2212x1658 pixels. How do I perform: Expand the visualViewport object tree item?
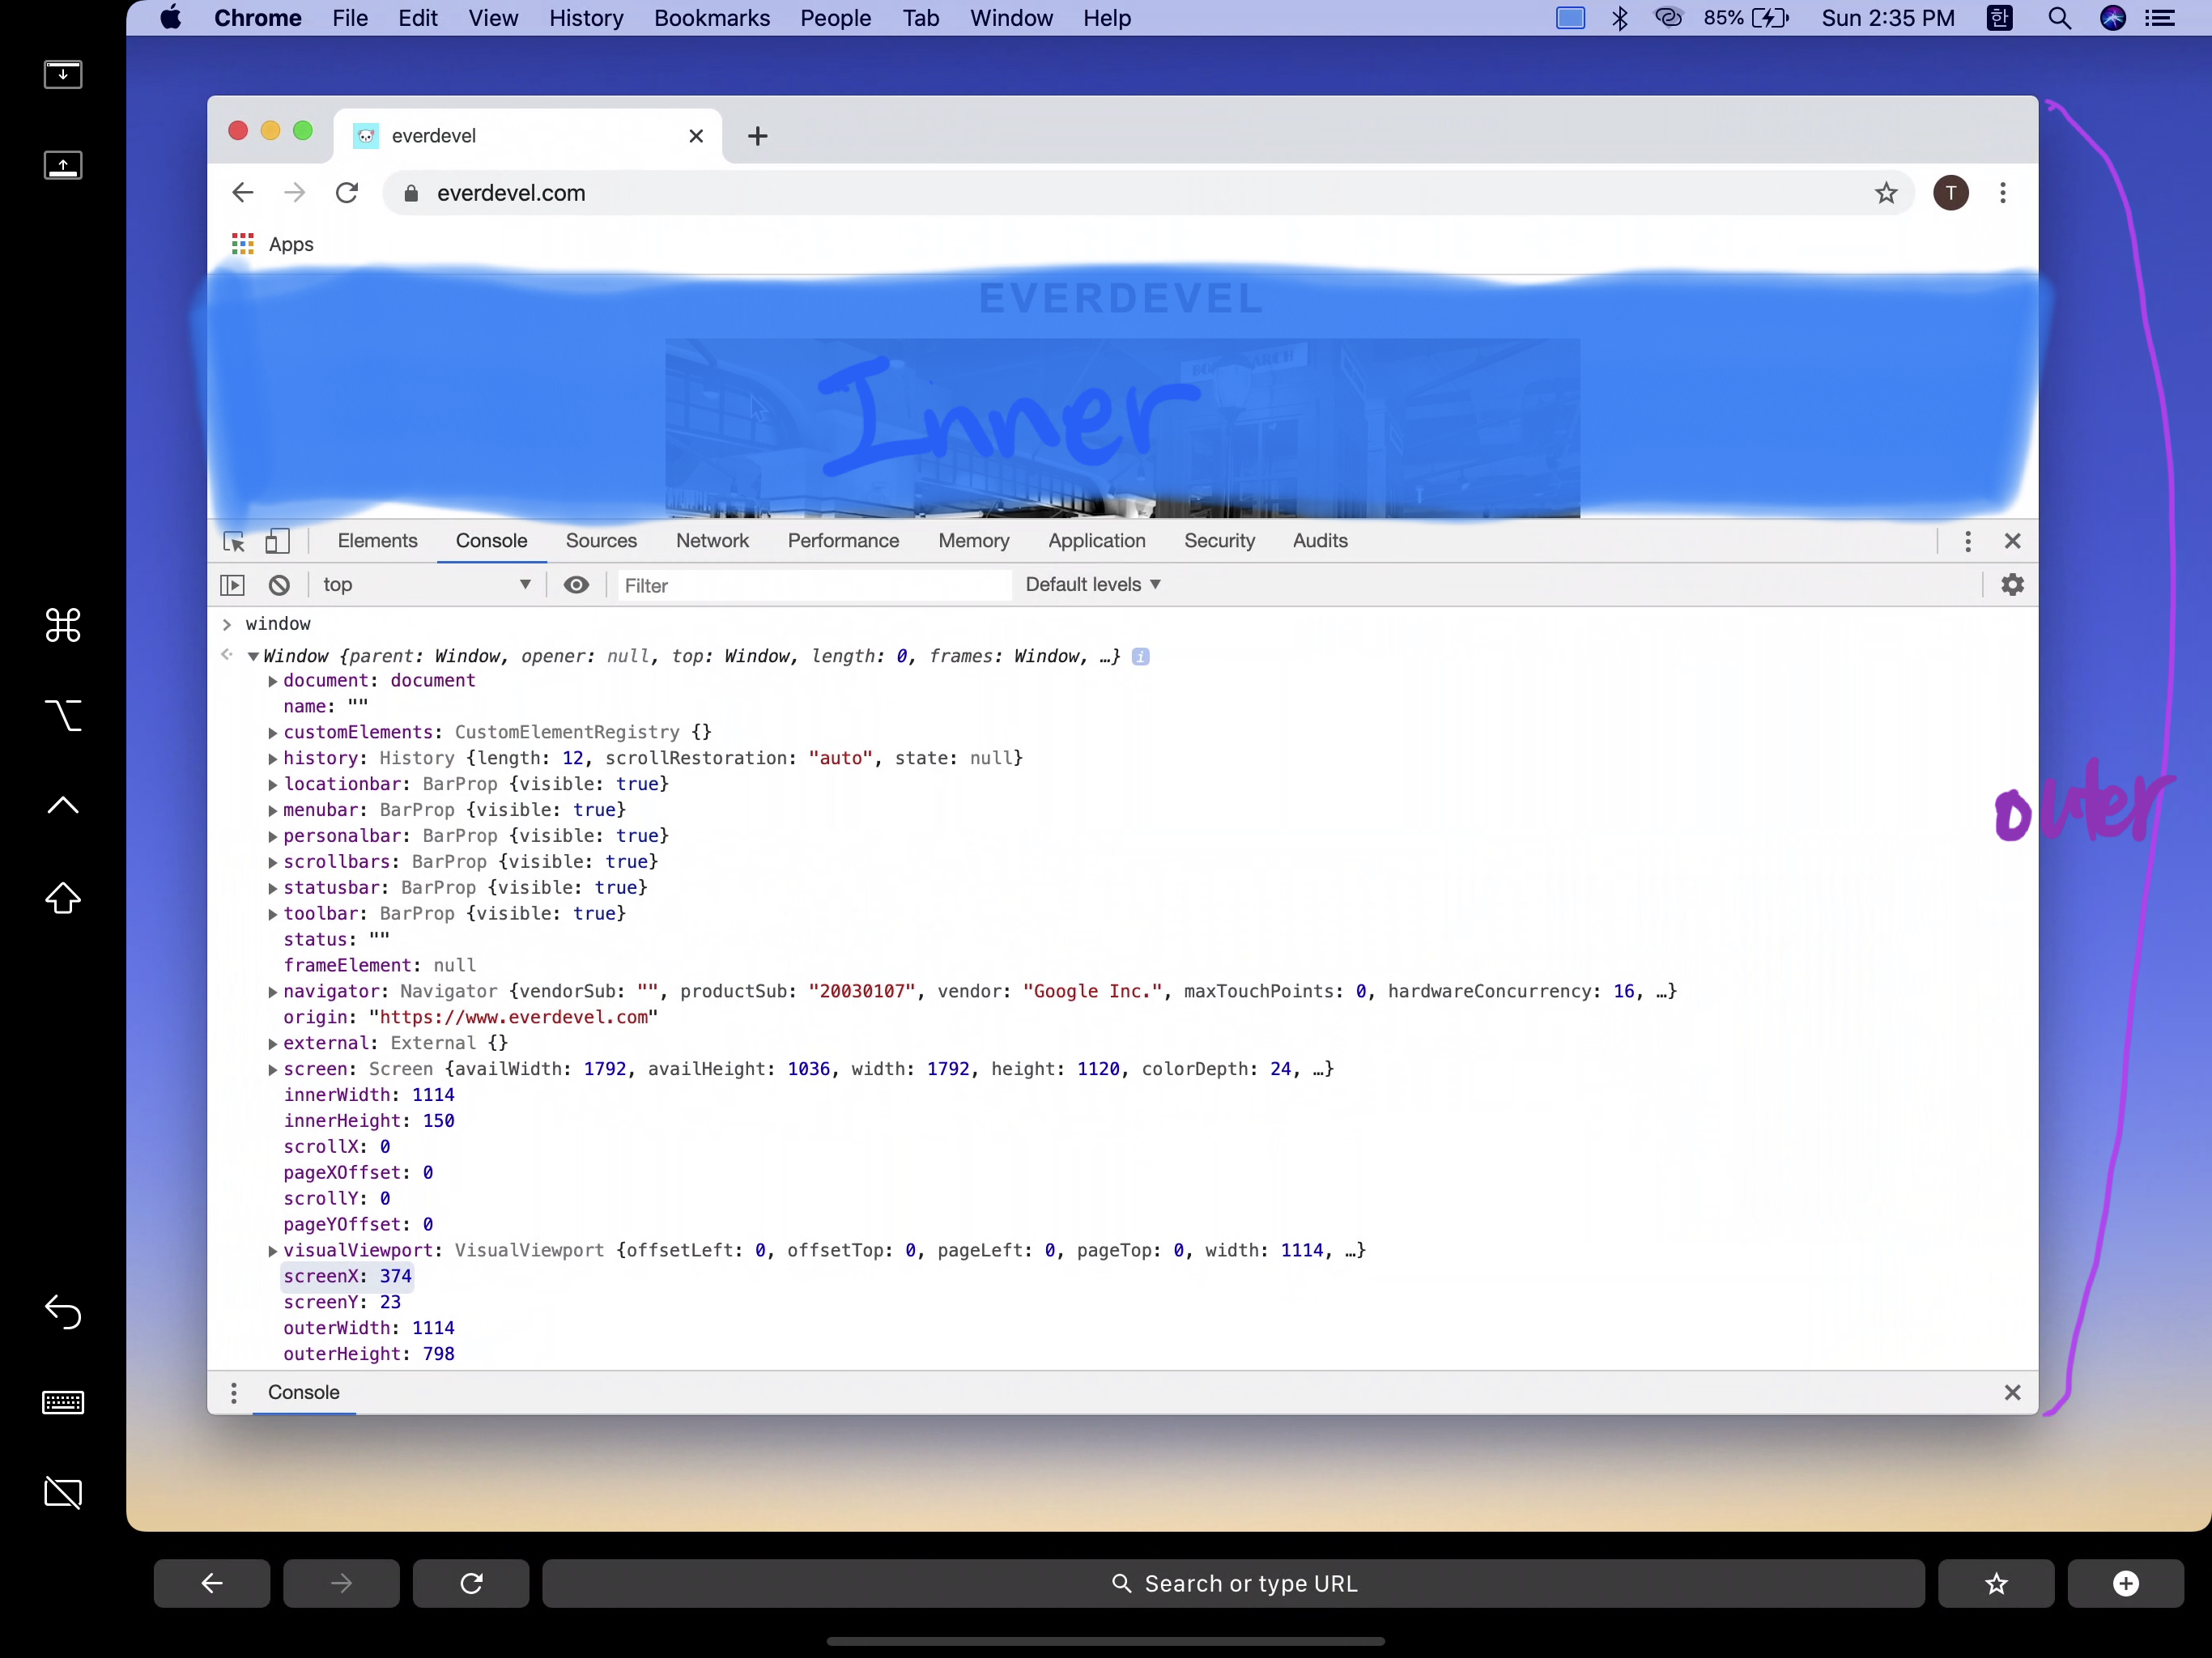[270, 1251]
